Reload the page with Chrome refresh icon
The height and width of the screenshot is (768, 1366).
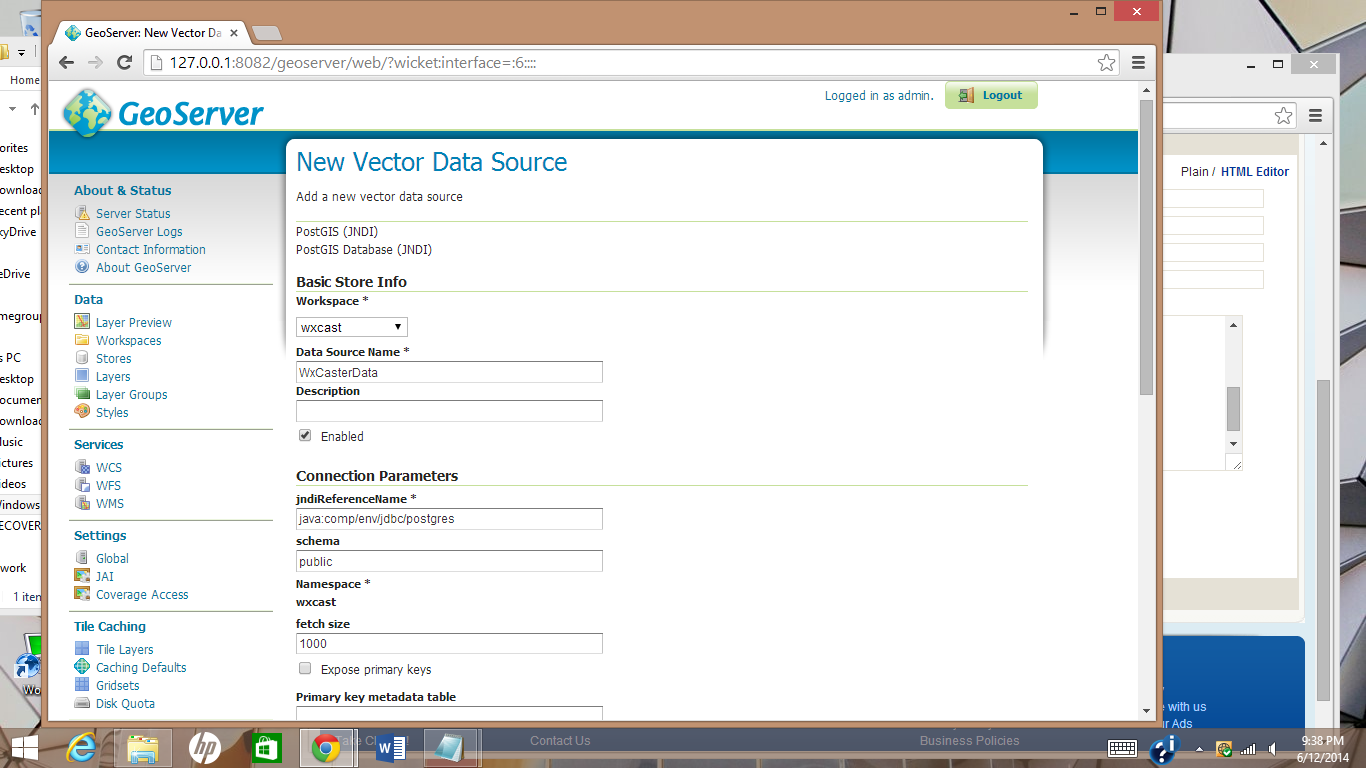[x=125, y=62]
